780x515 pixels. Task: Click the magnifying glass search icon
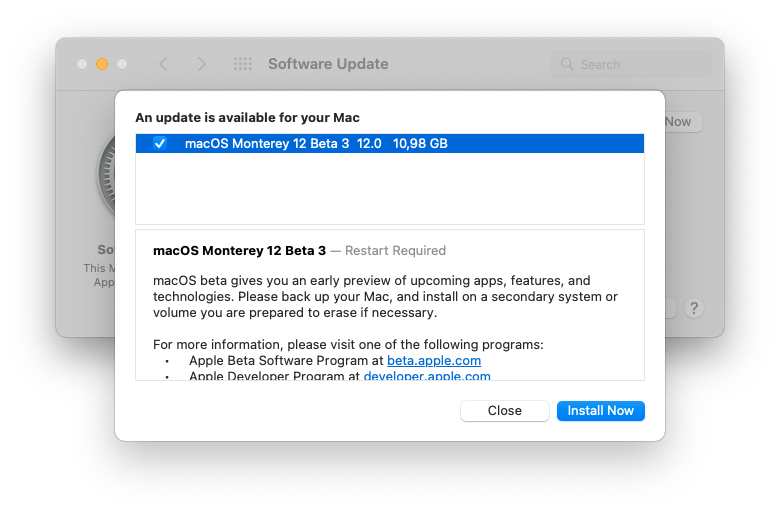coord(568,64)
